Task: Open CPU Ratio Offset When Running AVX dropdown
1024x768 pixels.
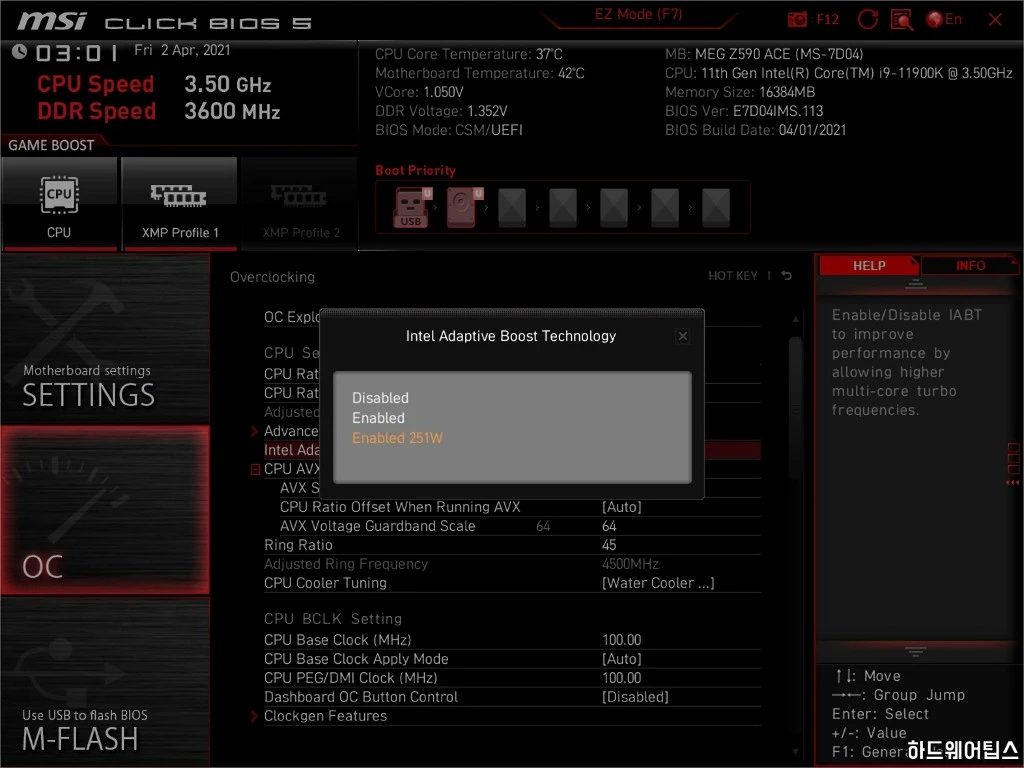Action: coord(622,507)
